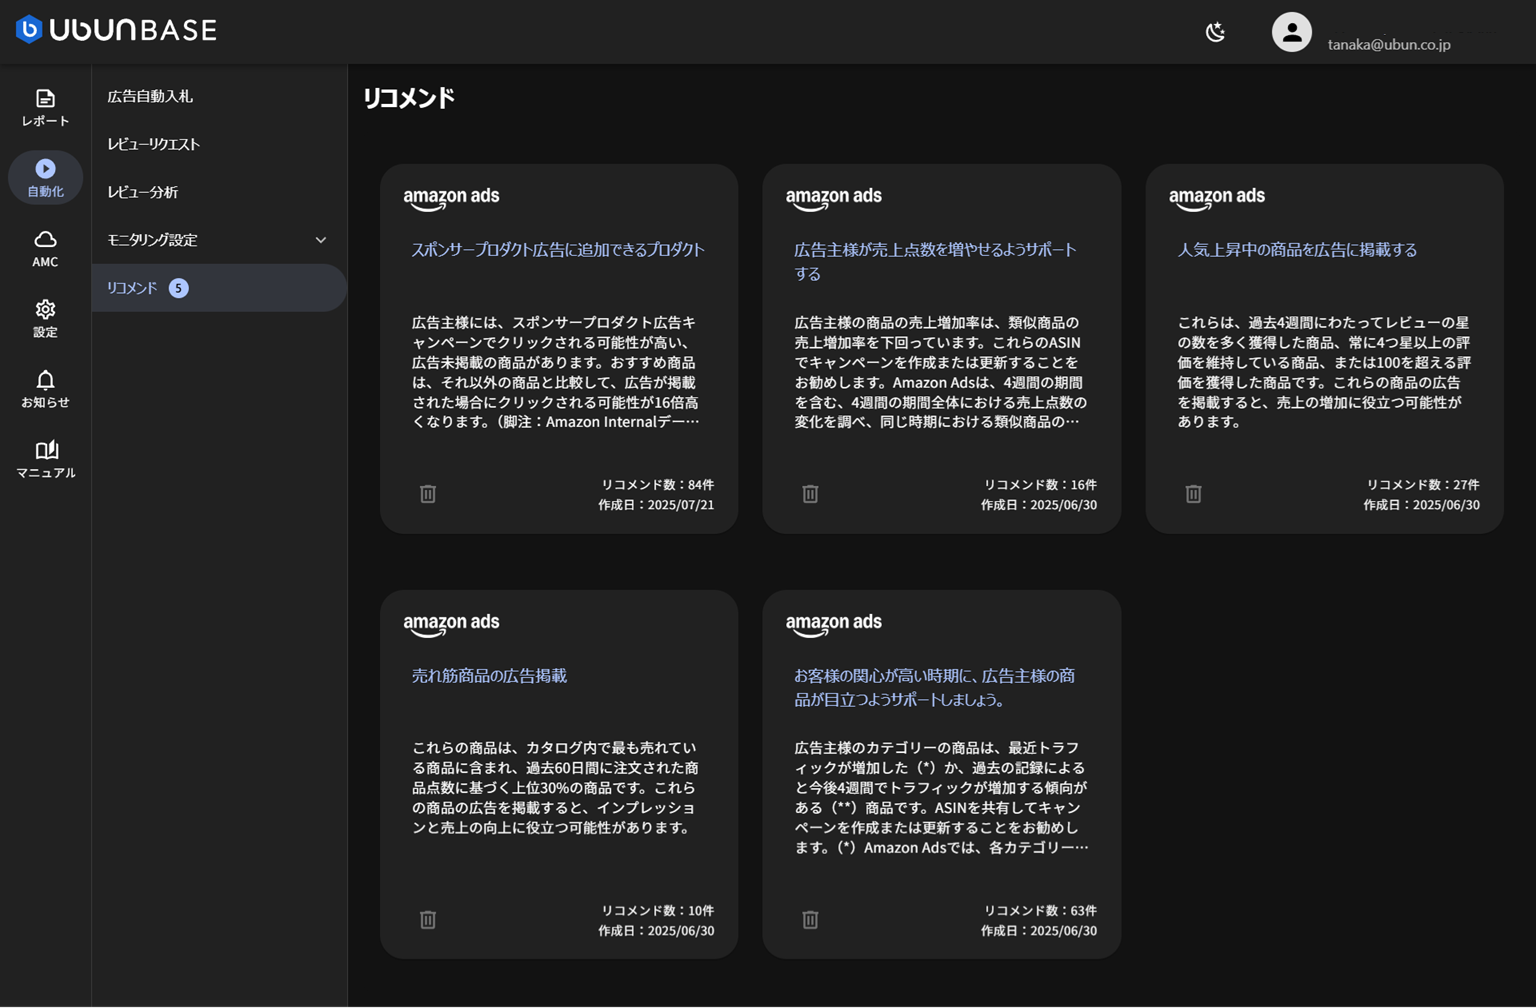Click the UBUNBASE logo

point(116,30)
